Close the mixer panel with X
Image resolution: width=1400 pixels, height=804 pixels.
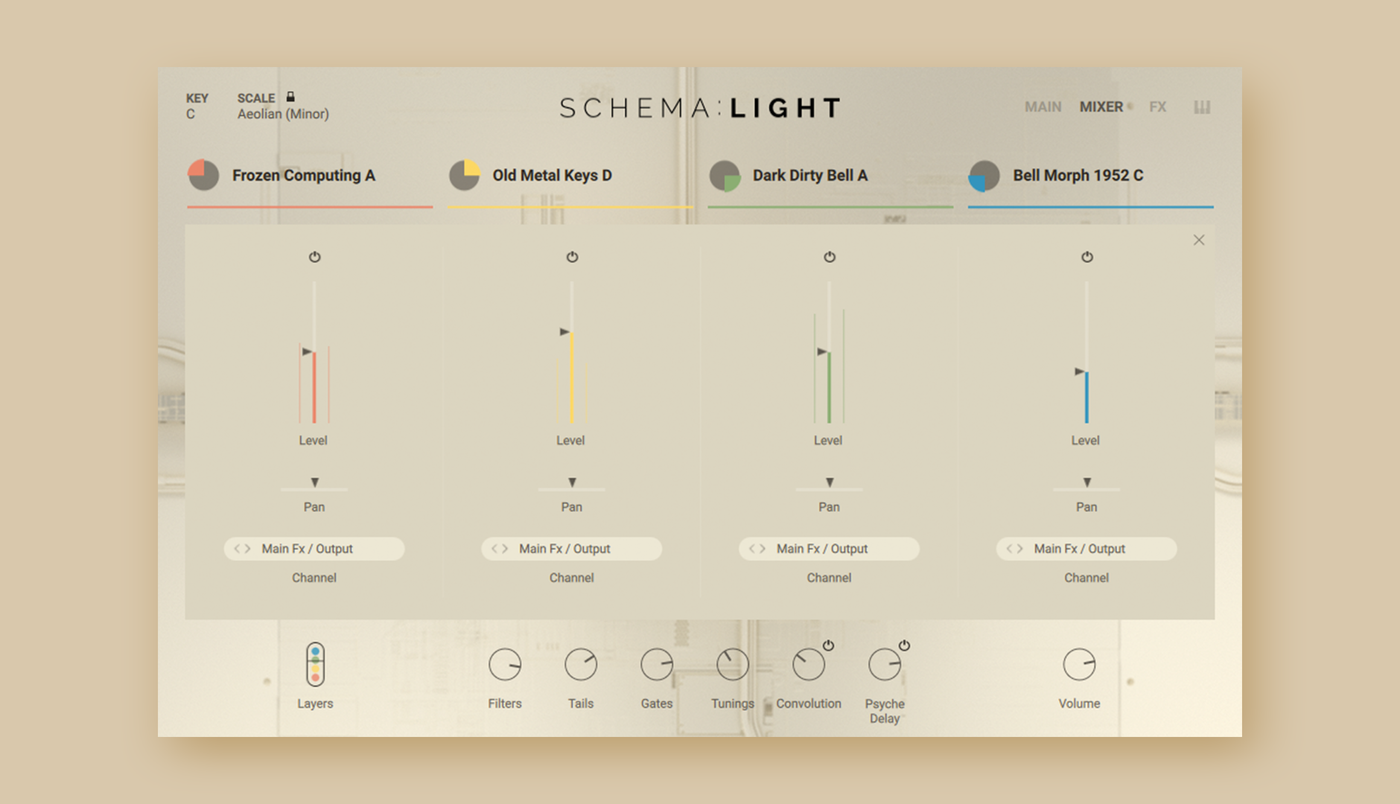(1199, 240)
